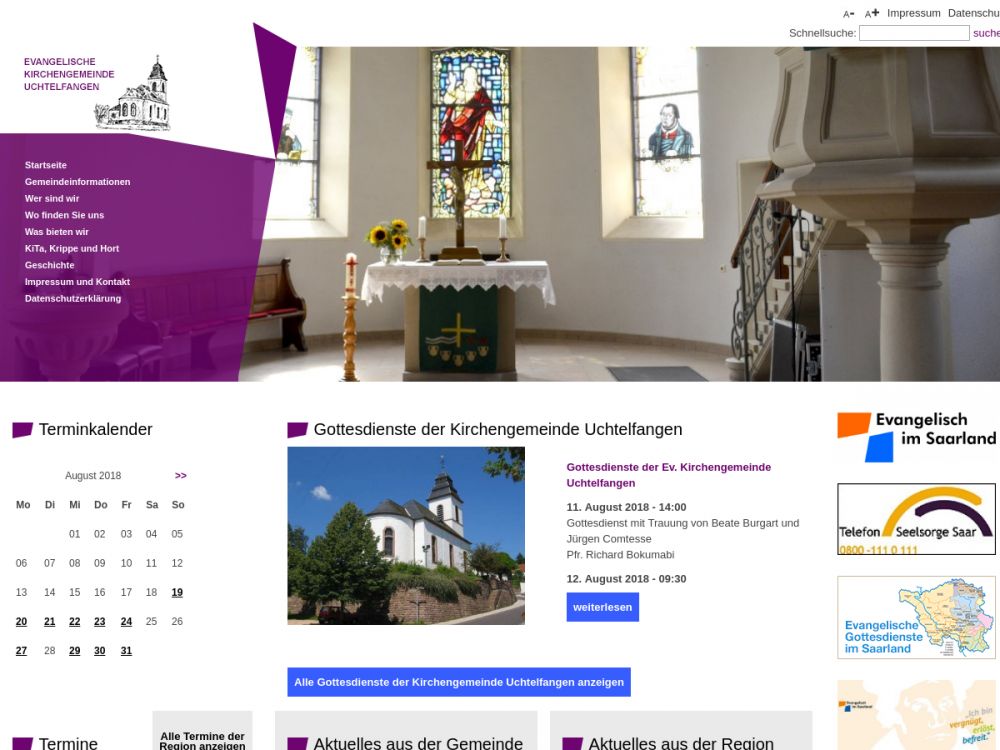Open the Evangelisch im Saarland logo
1000x750 pixels.
point(916,437)
